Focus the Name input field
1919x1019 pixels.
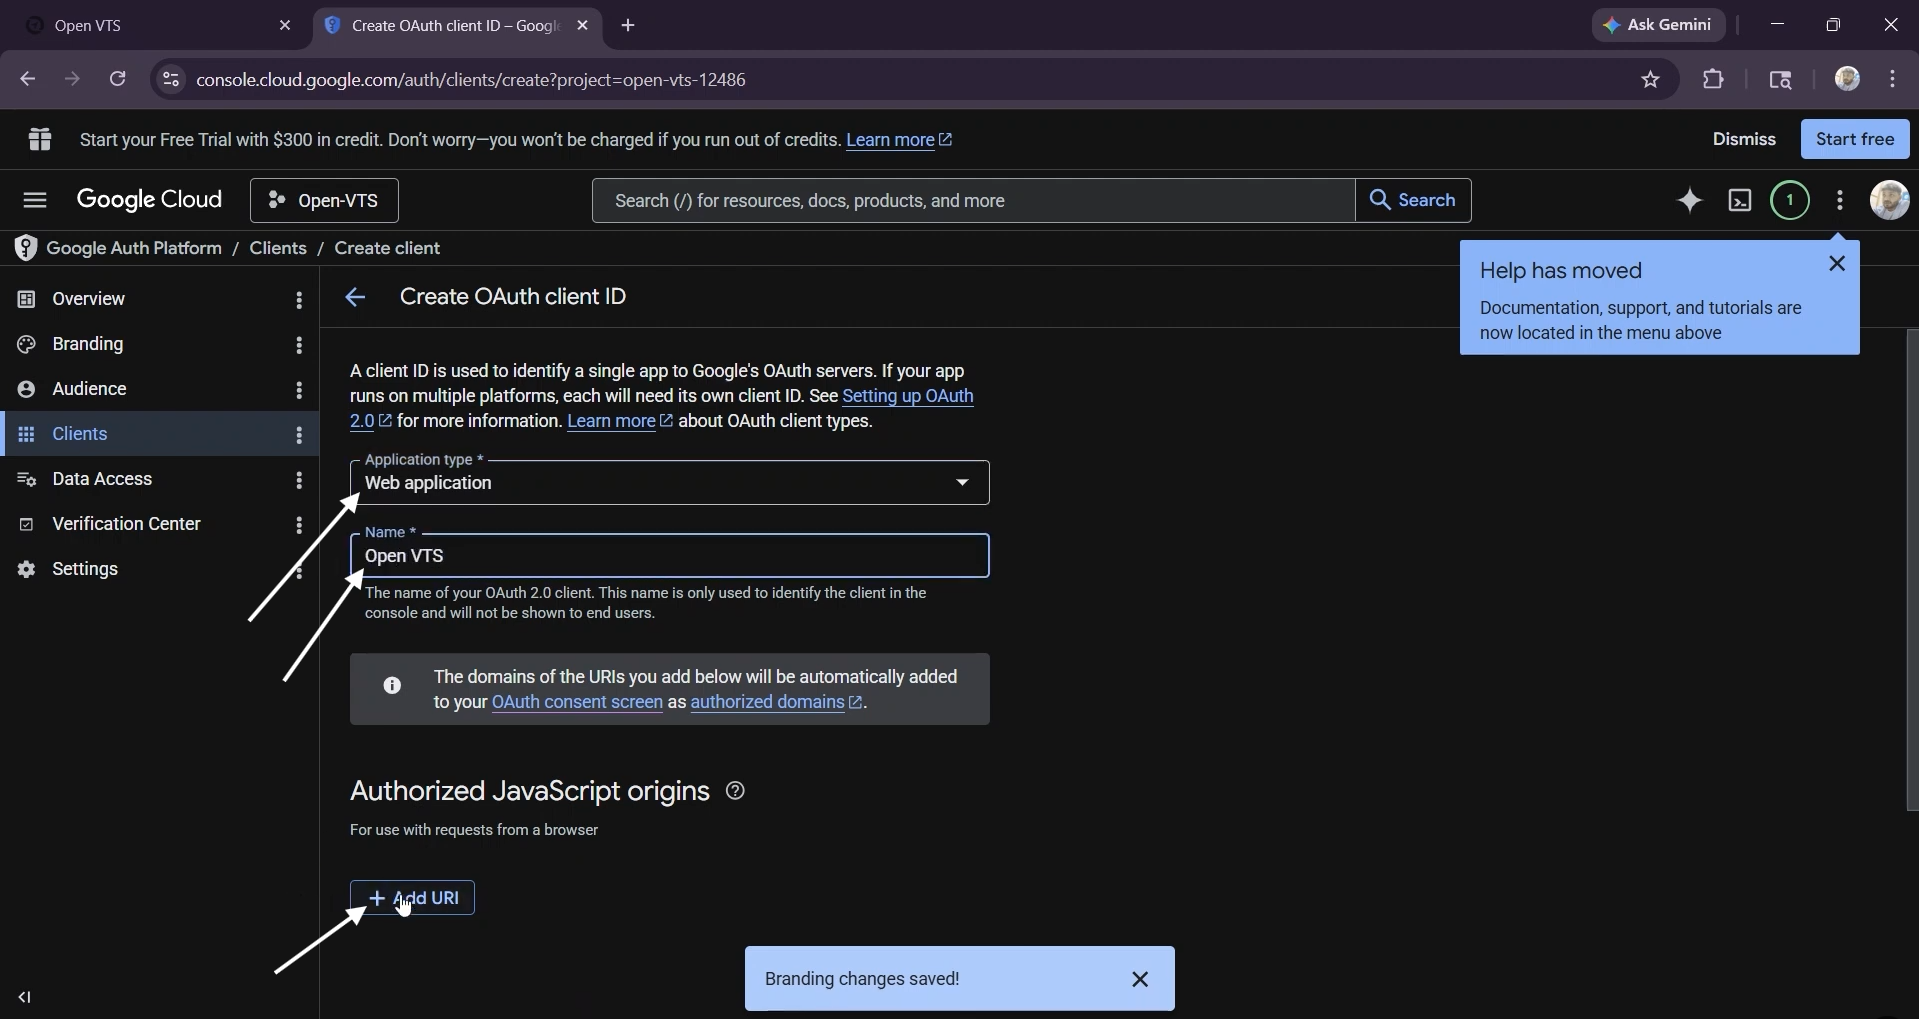click(x=669, y=556)
